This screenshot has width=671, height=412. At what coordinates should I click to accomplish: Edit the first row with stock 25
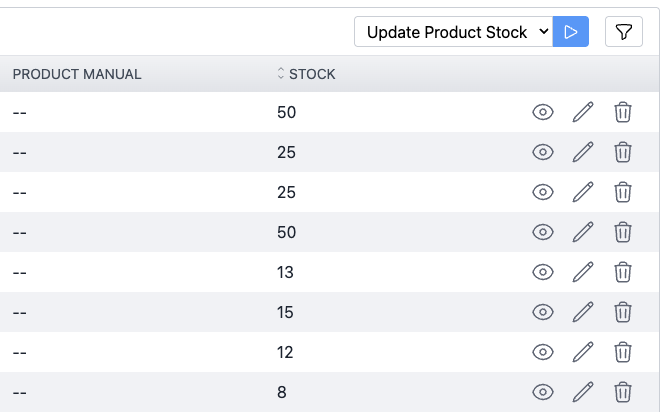pos(583,152)
